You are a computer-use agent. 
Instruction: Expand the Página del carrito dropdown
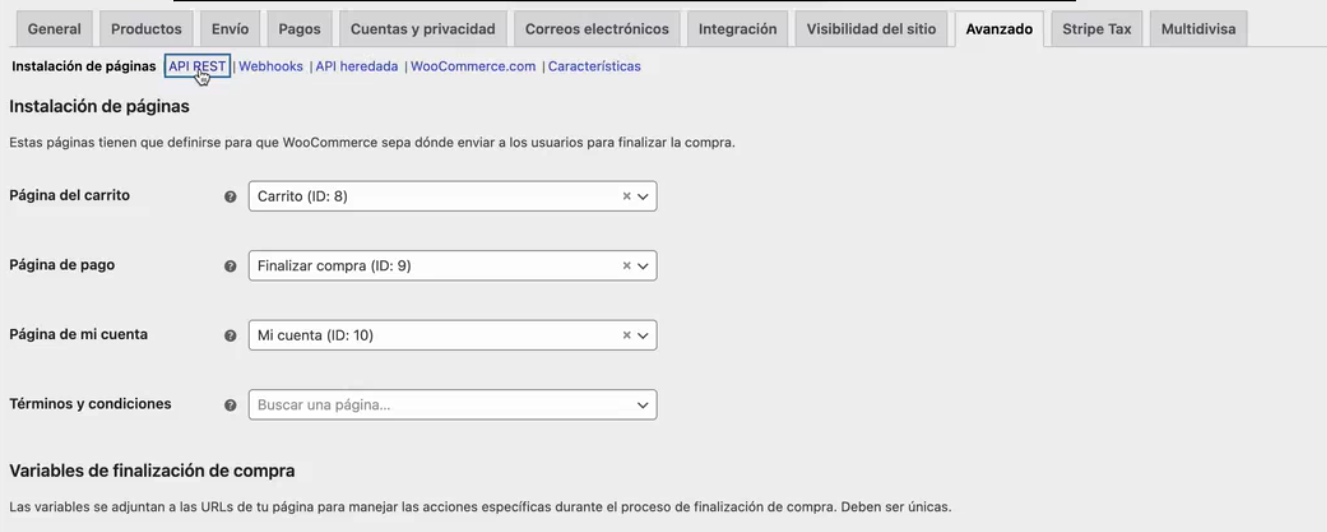643,197
